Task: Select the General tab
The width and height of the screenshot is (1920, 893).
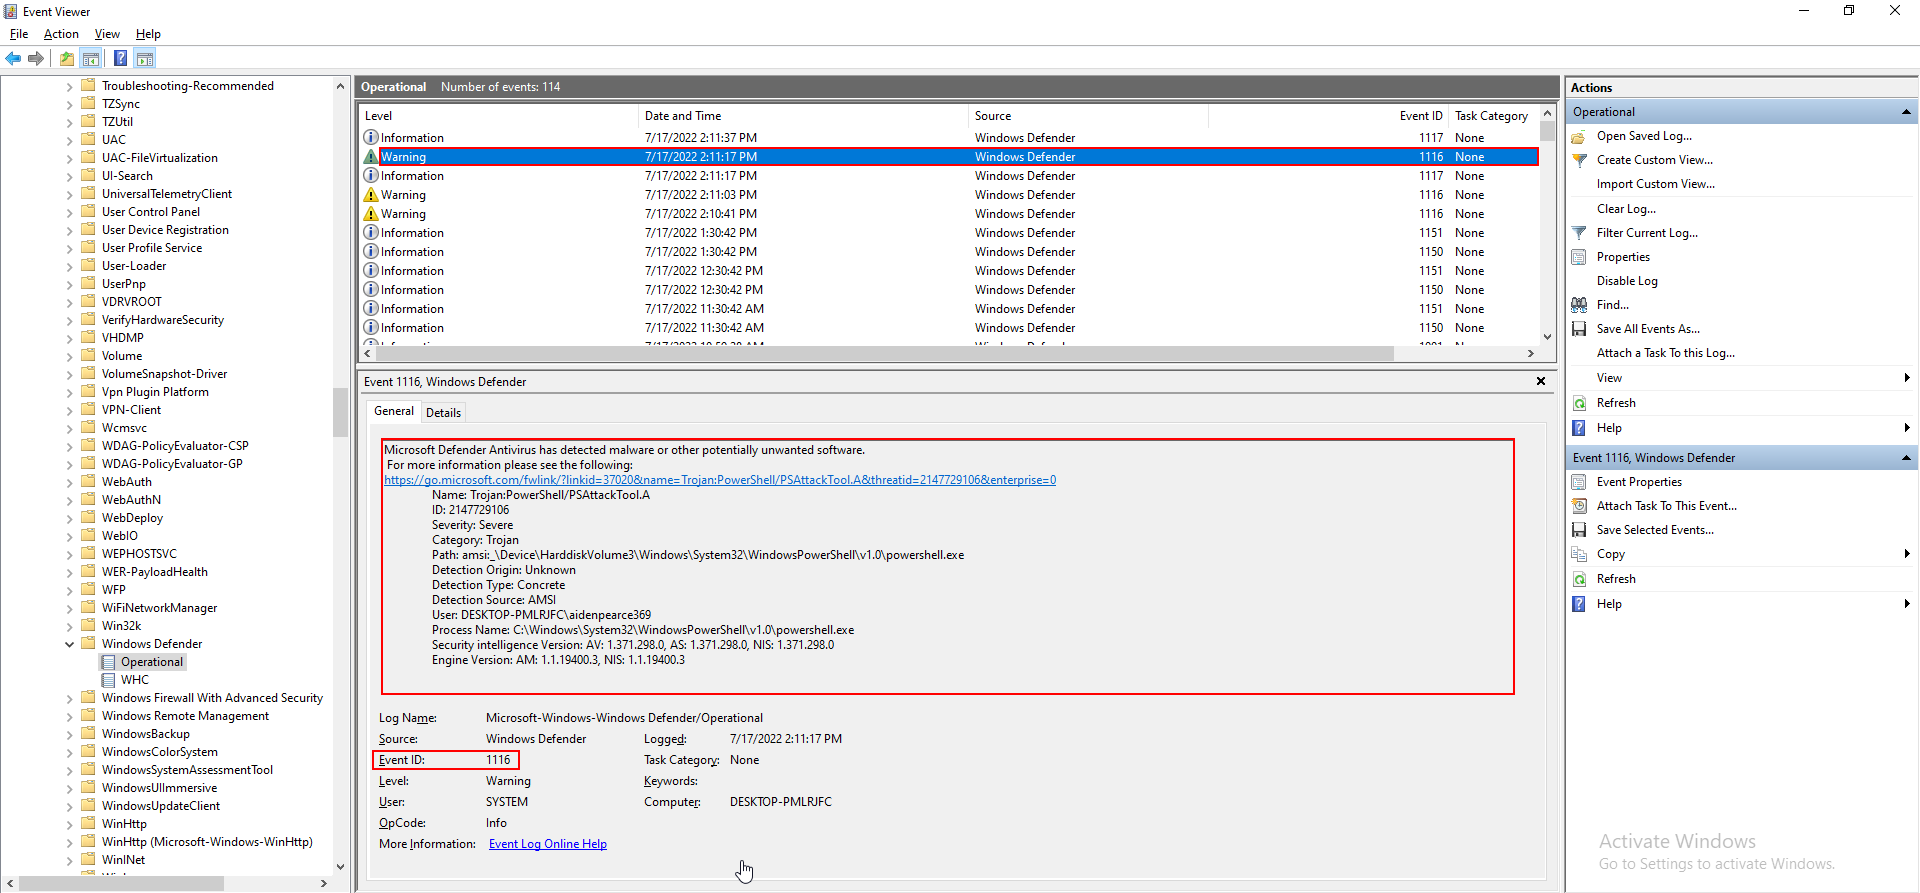Action: point(393,411)
